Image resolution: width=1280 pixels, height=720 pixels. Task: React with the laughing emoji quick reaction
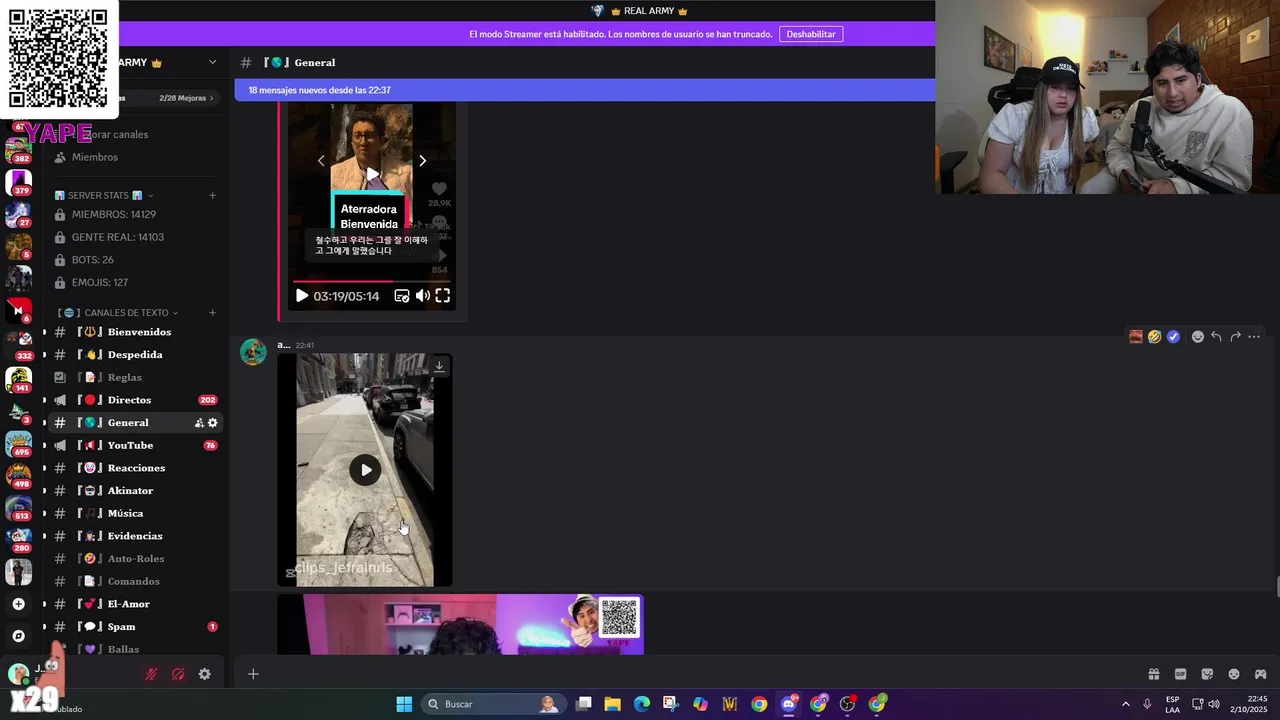1155,337
